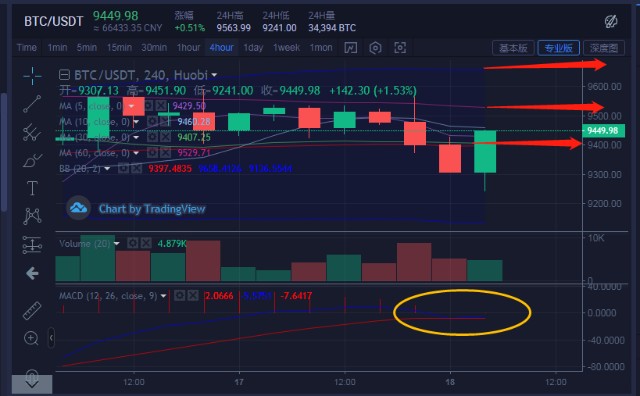Select the pitchfork drawing tool

32,132
